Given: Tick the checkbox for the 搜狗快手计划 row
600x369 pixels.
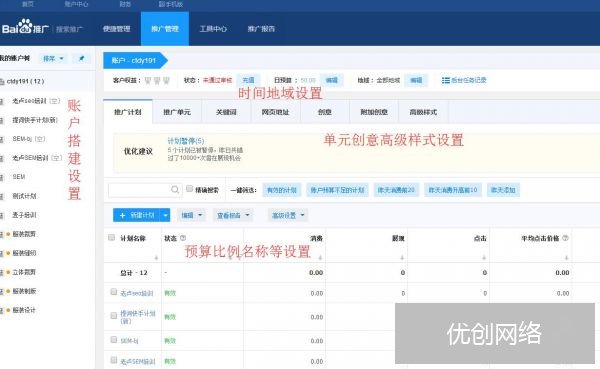Looking at the screenshot, I should pos(114,315).
